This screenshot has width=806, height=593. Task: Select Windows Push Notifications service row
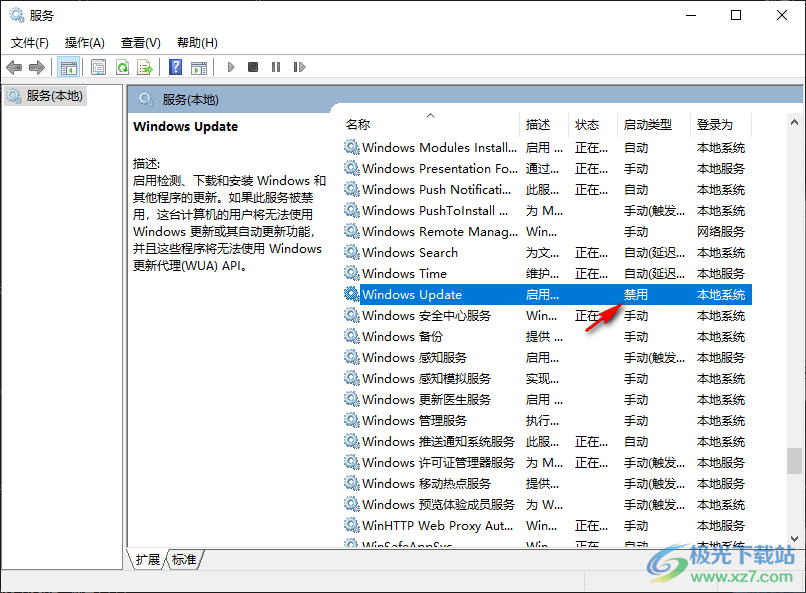click(547, 190)
